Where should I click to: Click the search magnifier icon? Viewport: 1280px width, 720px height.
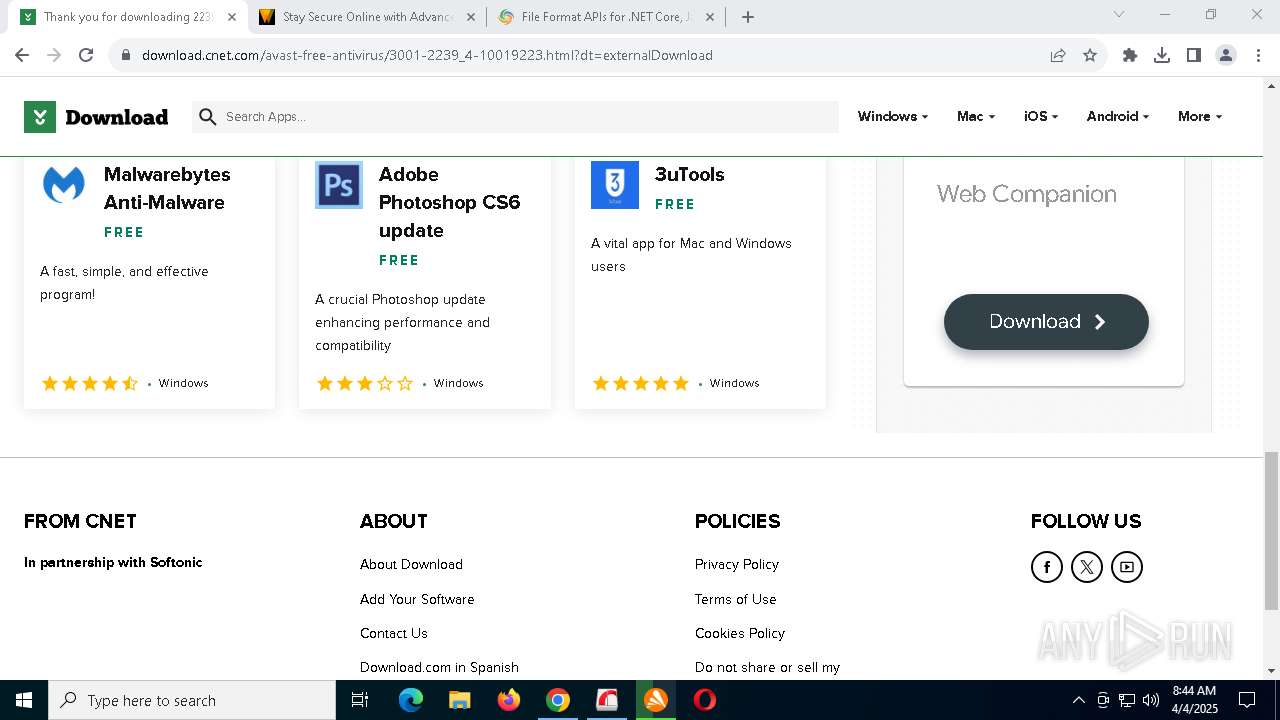pyautogui.click(x=208, y=117)
